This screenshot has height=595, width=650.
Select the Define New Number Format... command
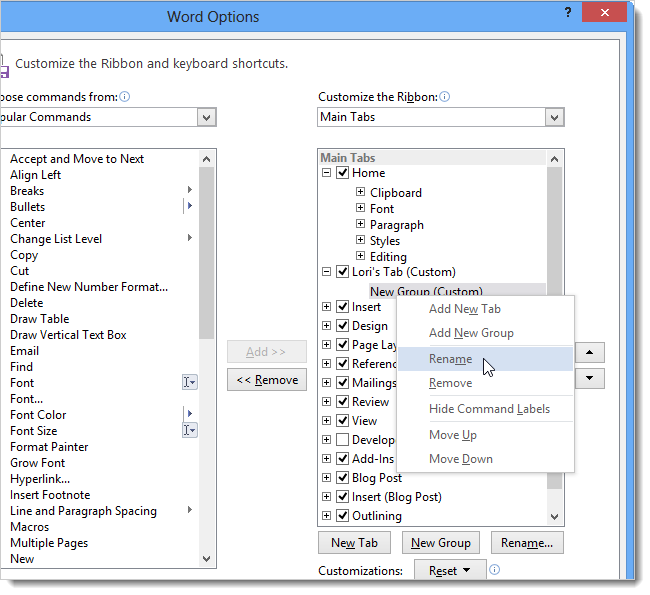[89, 287]
